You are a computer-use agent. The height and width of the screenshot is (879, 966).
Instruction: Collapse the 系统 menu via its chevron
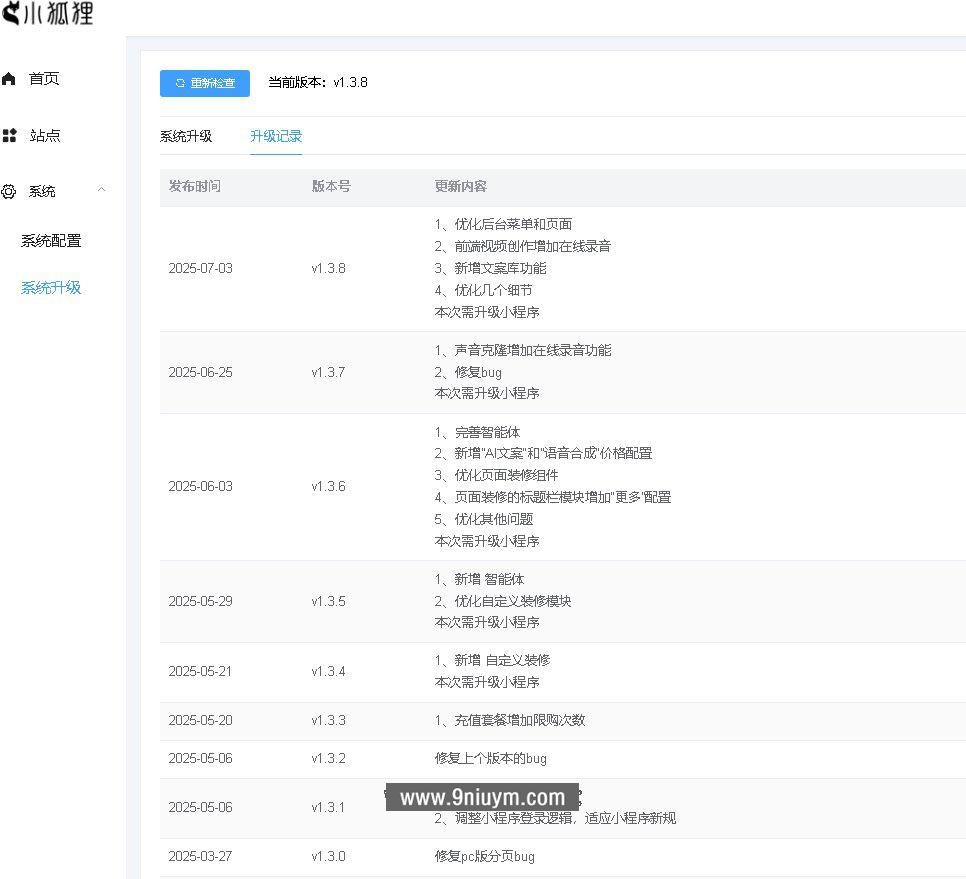click(102, 189)
